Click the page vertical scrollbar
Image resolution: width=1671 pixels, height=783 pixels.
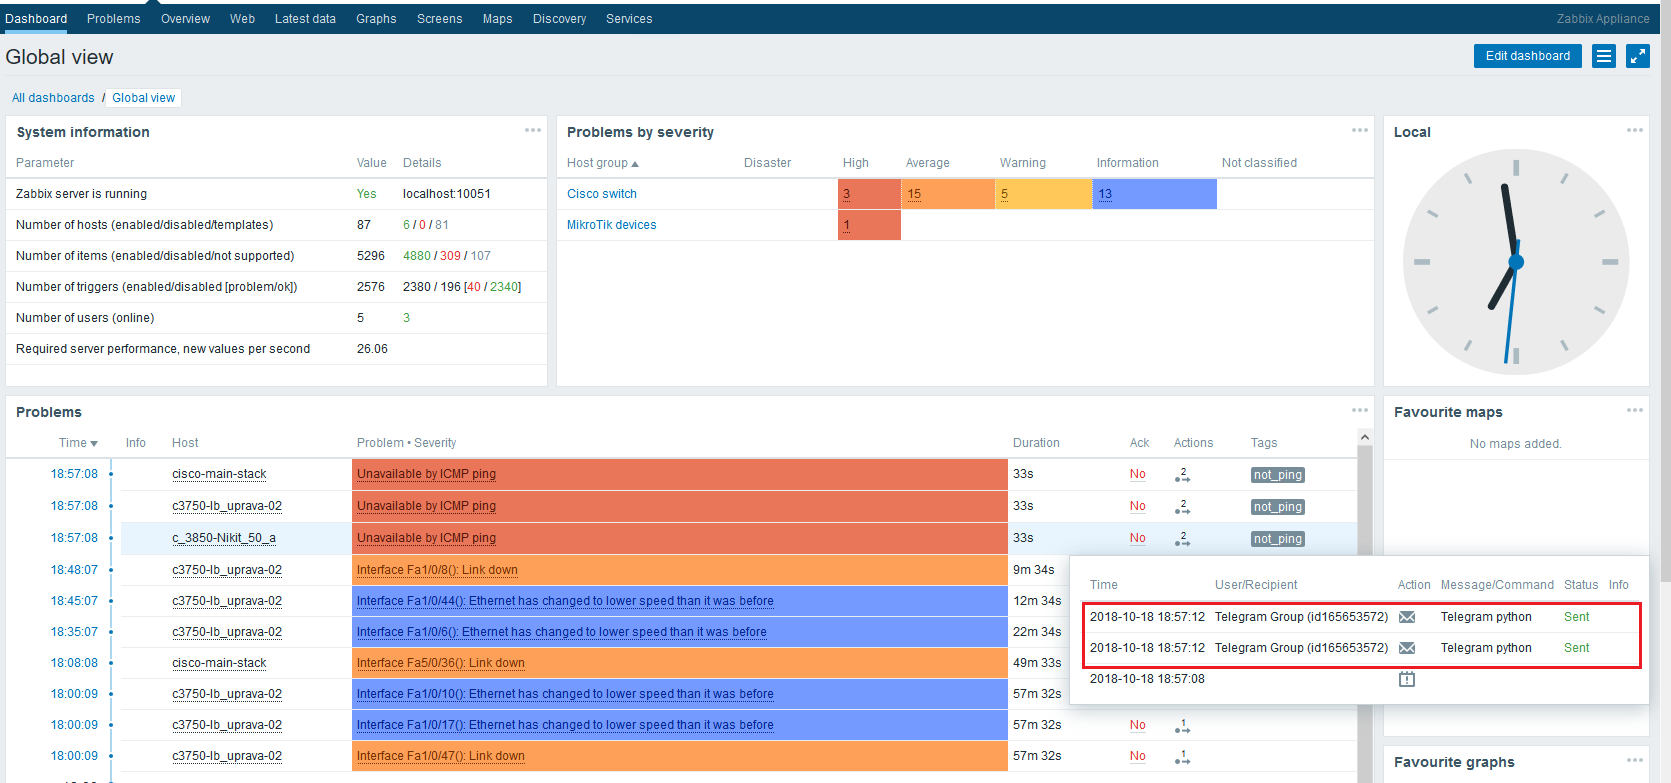tap(1665, 290)
